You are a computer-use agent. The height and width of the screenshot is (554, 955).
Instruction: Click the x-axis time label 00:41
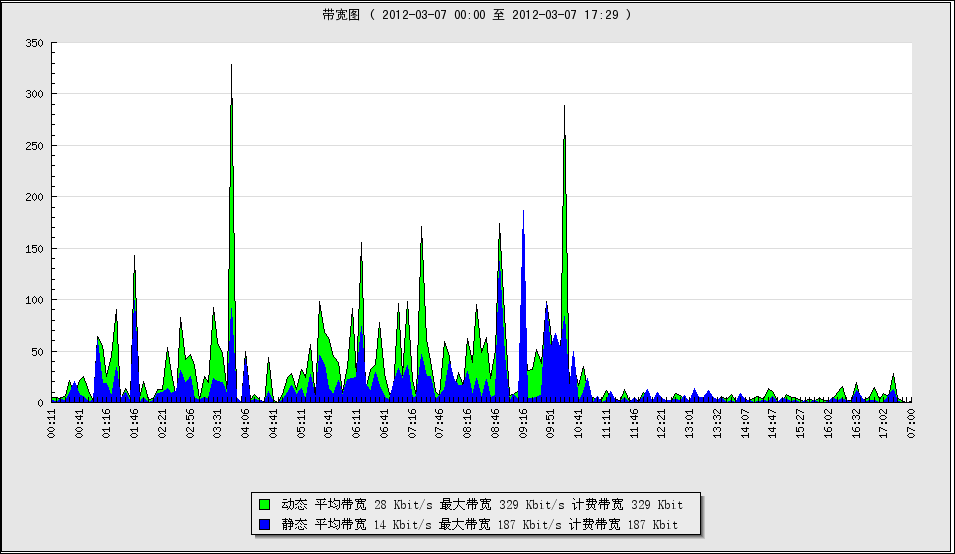tap(79, 423)
